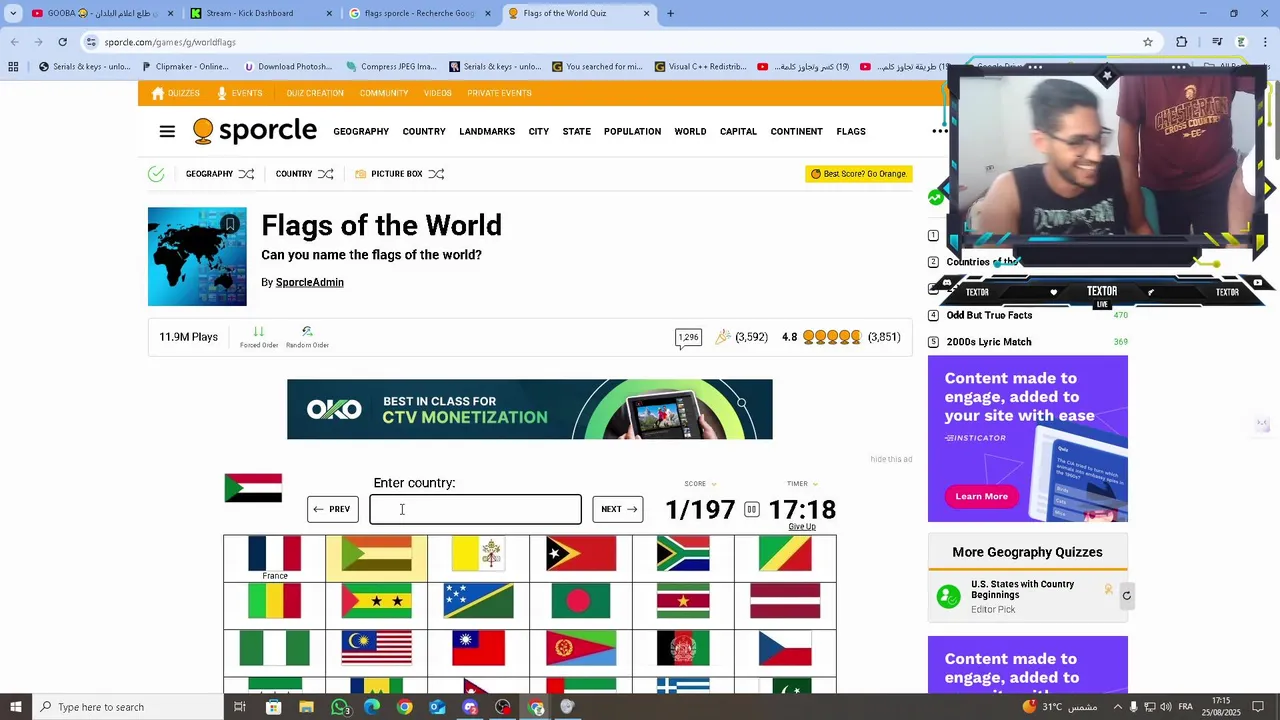This screenshot has height=720, width=1280.
Task: Open the POPULATION nav category
Action: tap(632, 131)
